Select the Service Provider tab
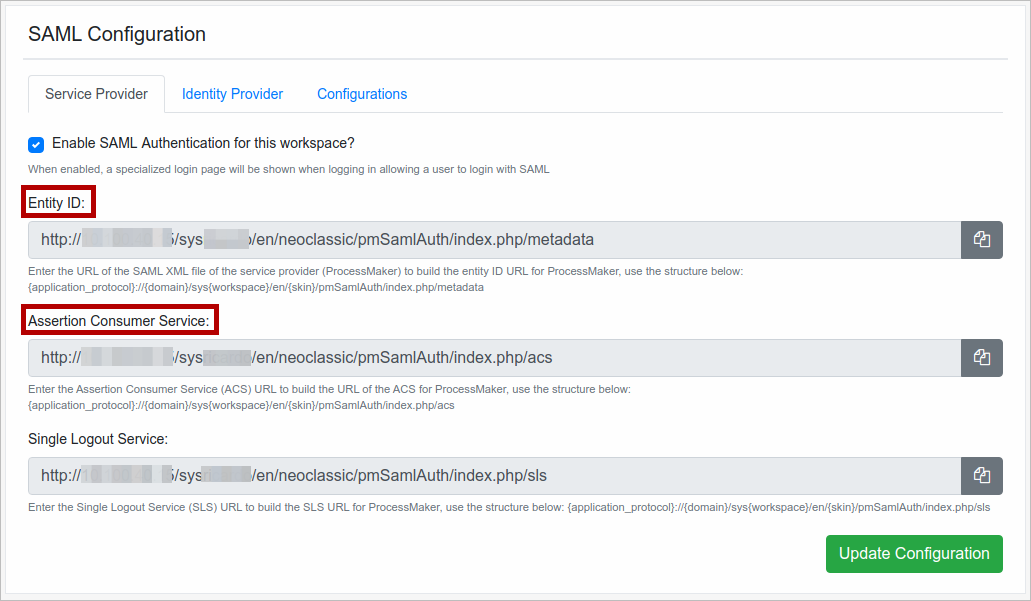 click(96, 94)
